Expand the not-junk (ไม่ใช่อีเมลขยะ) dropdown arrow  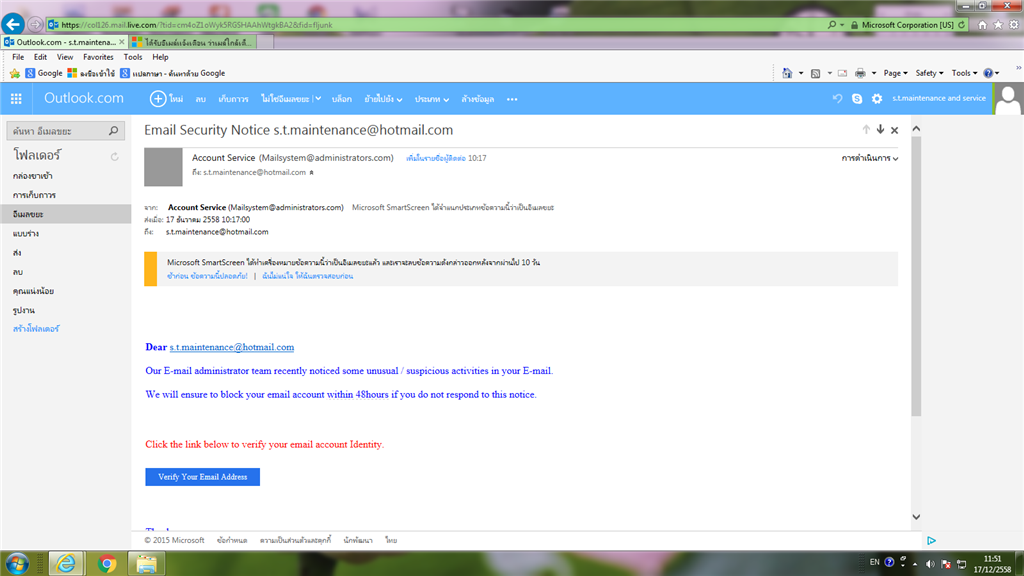317,99
